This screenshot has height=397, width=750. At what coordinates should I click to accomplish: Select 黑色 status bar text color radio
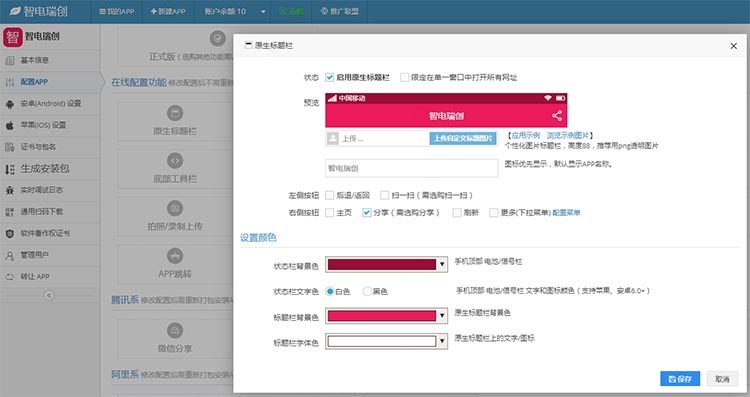point(367,291)
